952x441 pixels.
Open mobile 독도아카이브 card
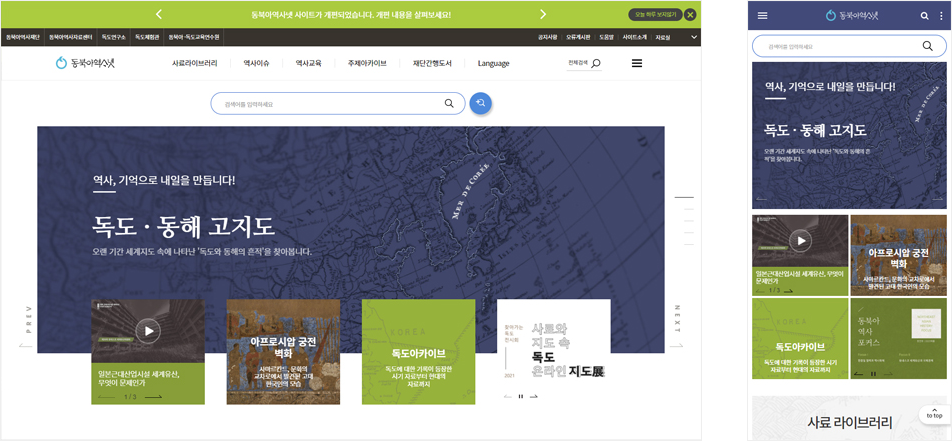tap(800, 338)
